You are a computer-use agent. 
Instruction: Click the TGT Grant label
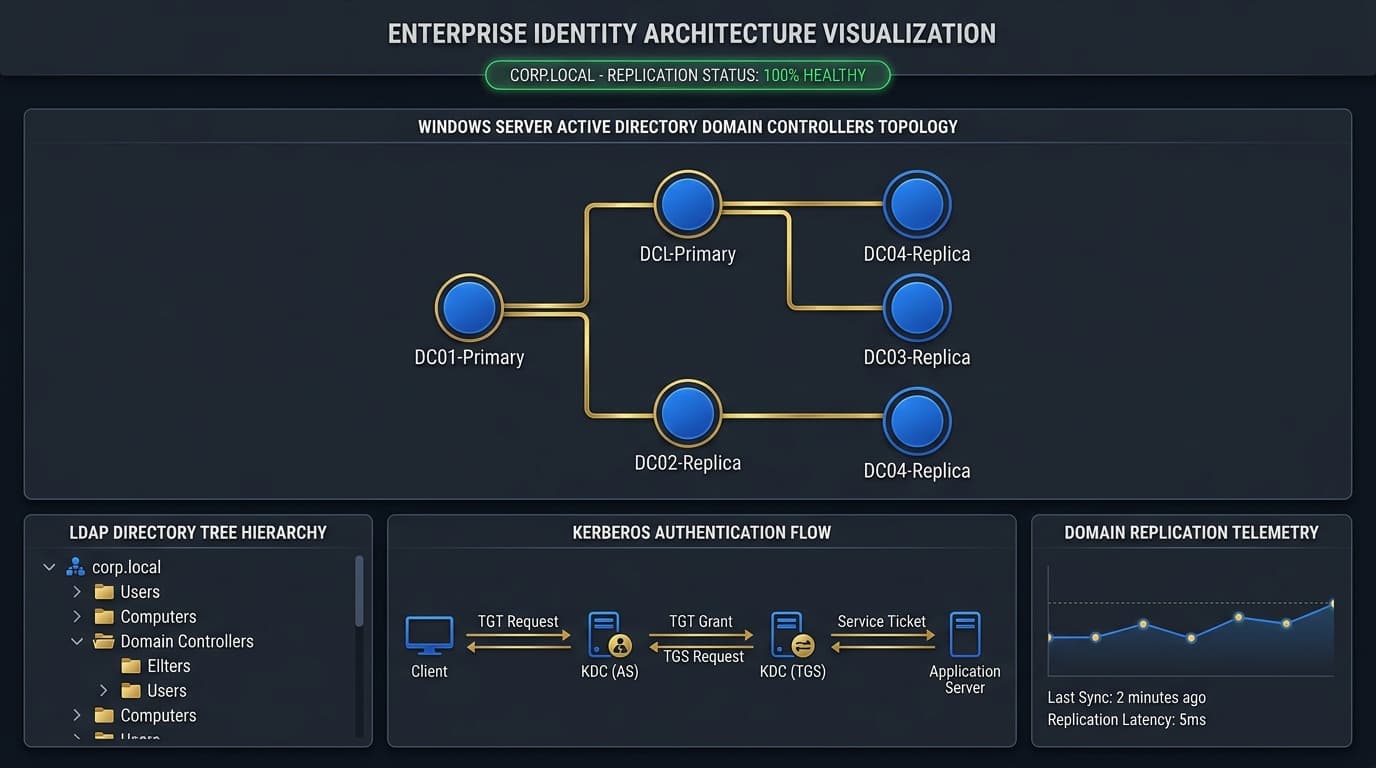click(x=701, y=621)
